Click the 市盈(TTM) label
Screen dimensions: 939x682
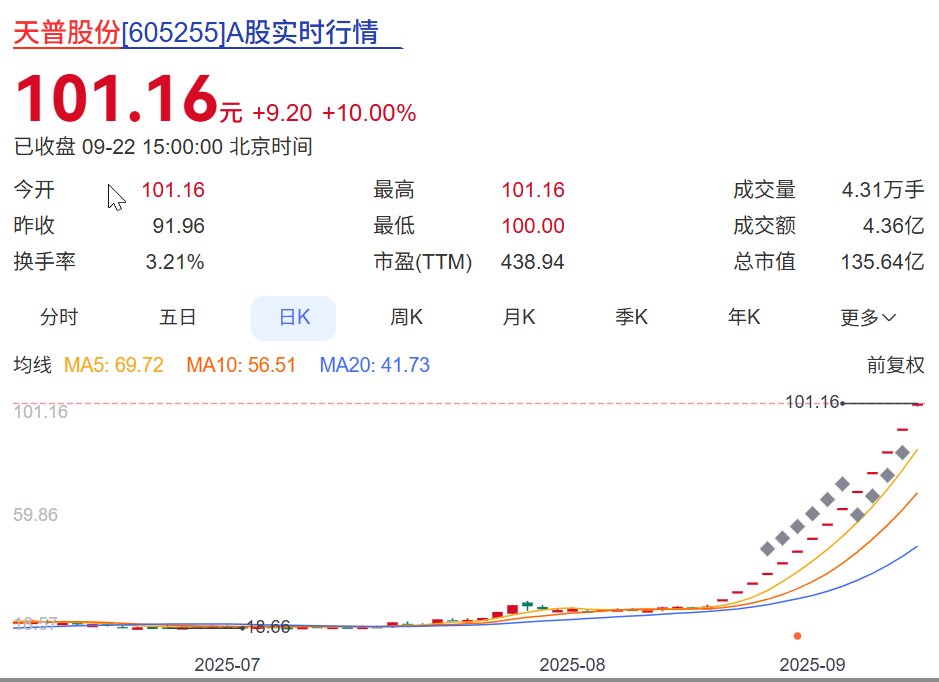point(423,262)
